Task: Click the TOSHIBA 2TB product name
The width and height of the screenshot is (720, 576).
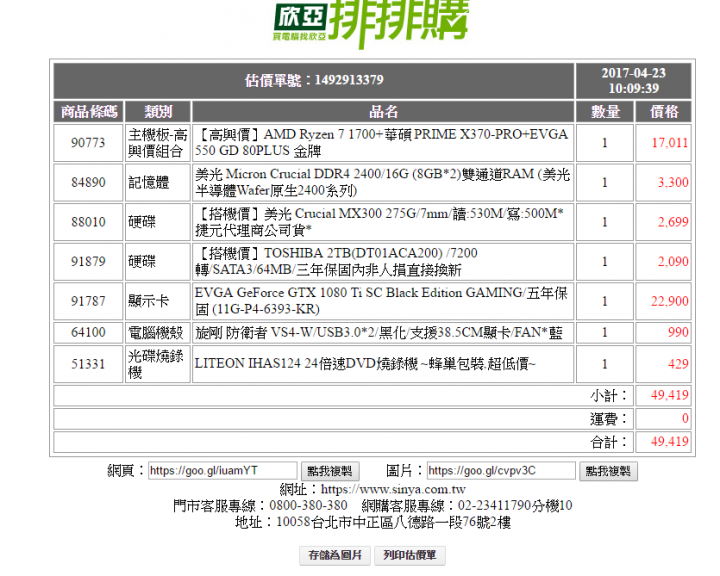Action: pos(336,261)
